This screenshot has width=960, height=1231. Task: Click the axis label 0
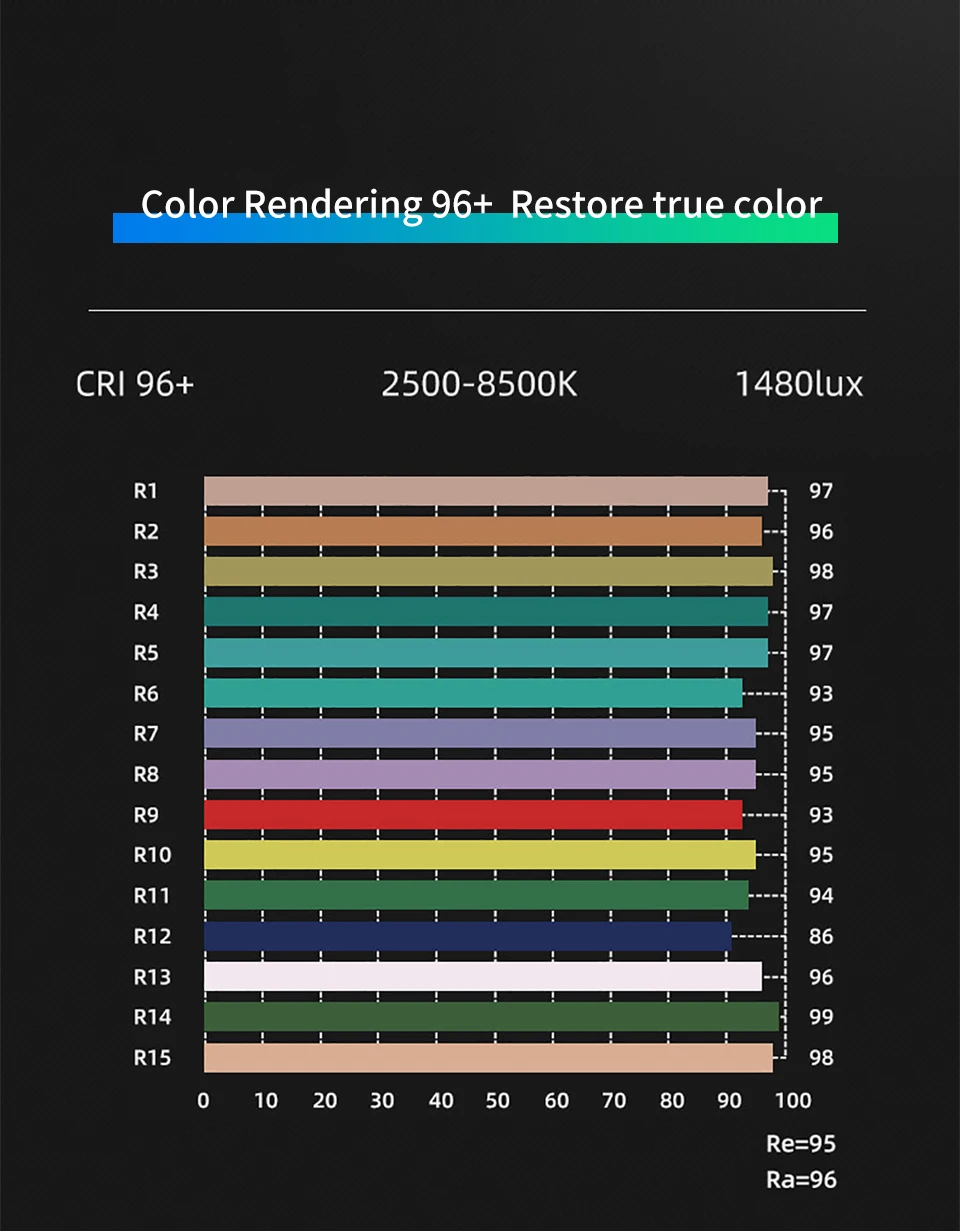pos(204,1101)
